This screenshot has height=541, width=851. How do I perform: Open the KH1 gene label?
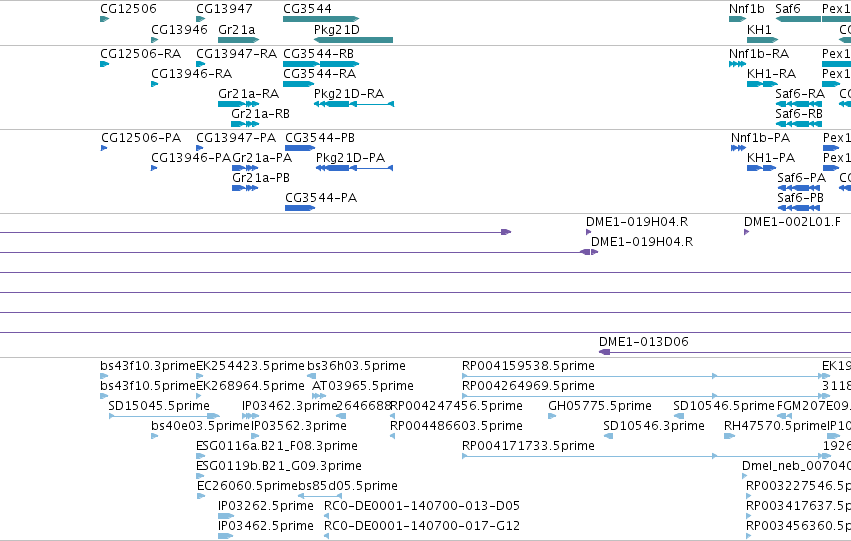coord(759,29)
